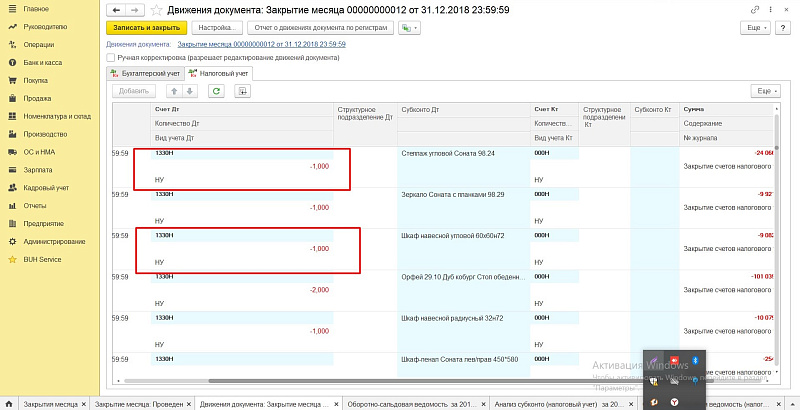
Task: Open the Закрытие месяца document link
Action: (261, 45)
